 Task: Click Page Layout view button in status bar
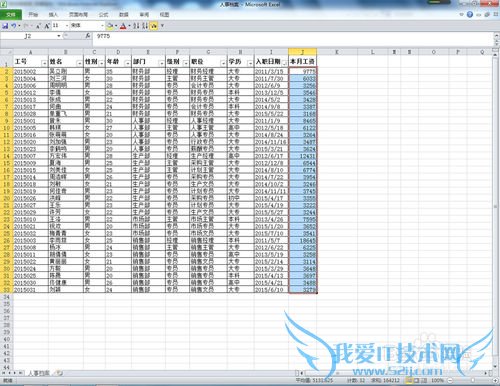point(417,380)
